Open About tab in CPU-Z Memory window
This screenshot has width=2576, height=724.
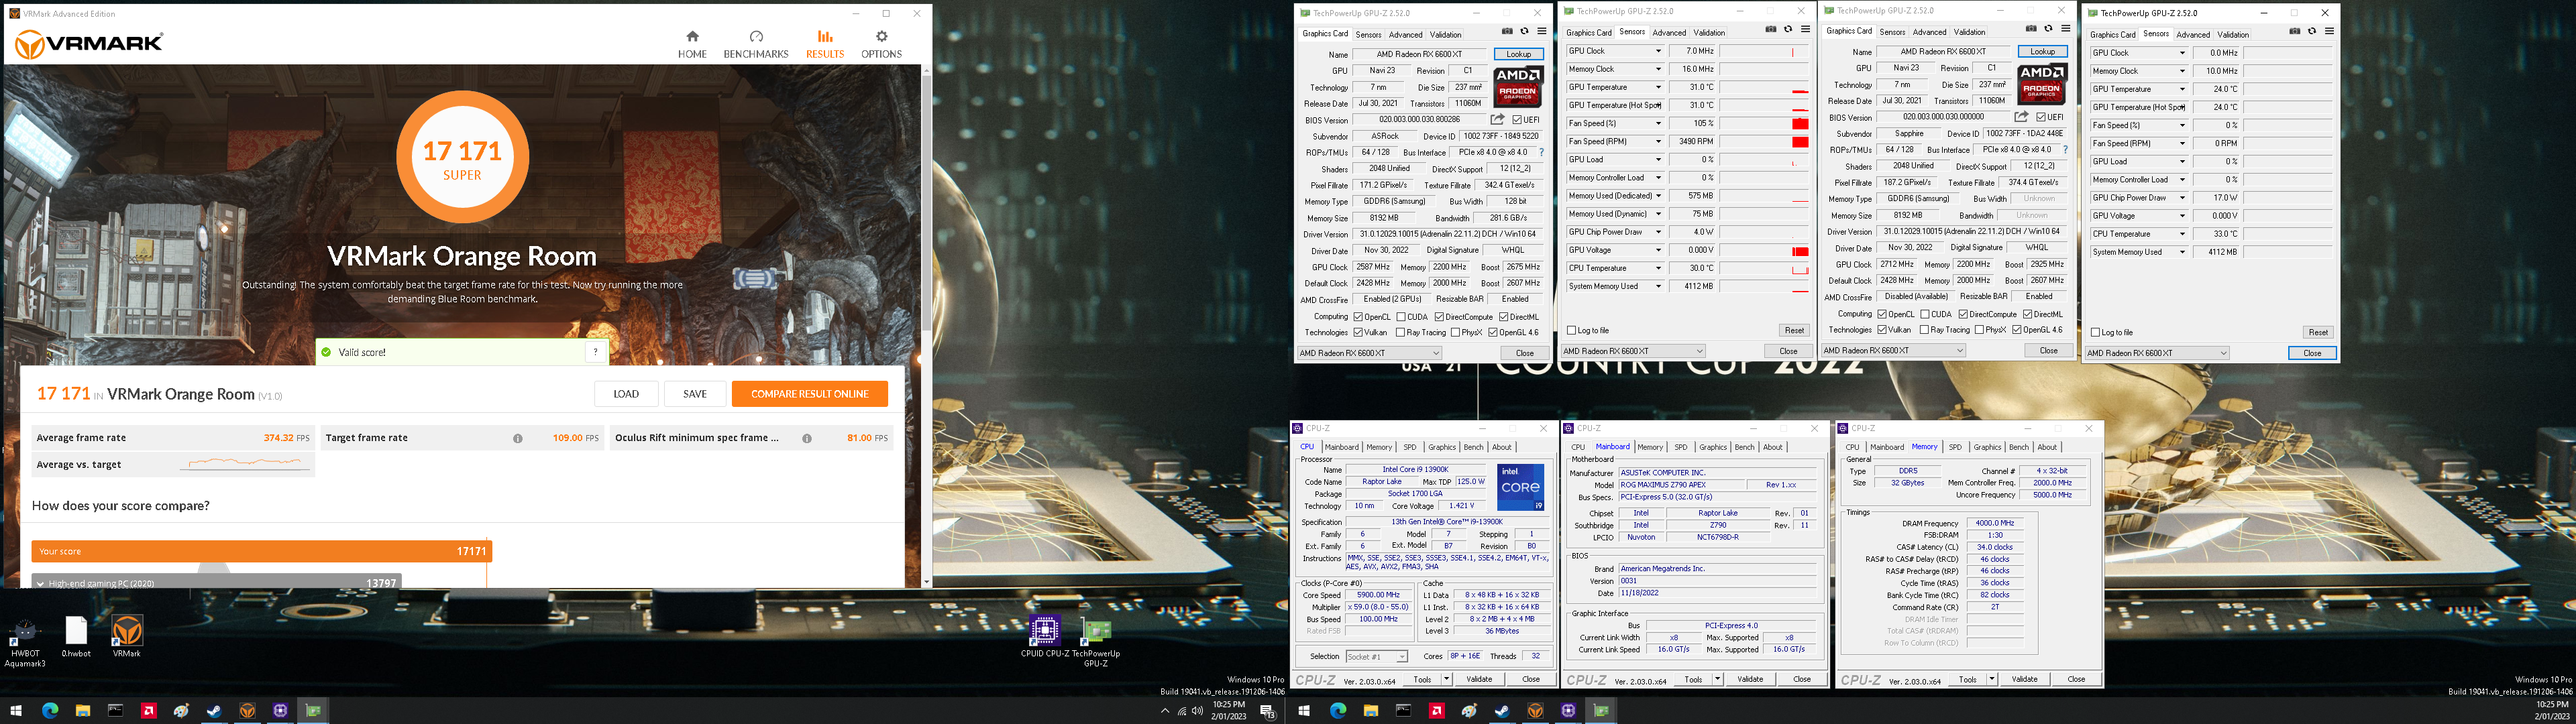2047,447
